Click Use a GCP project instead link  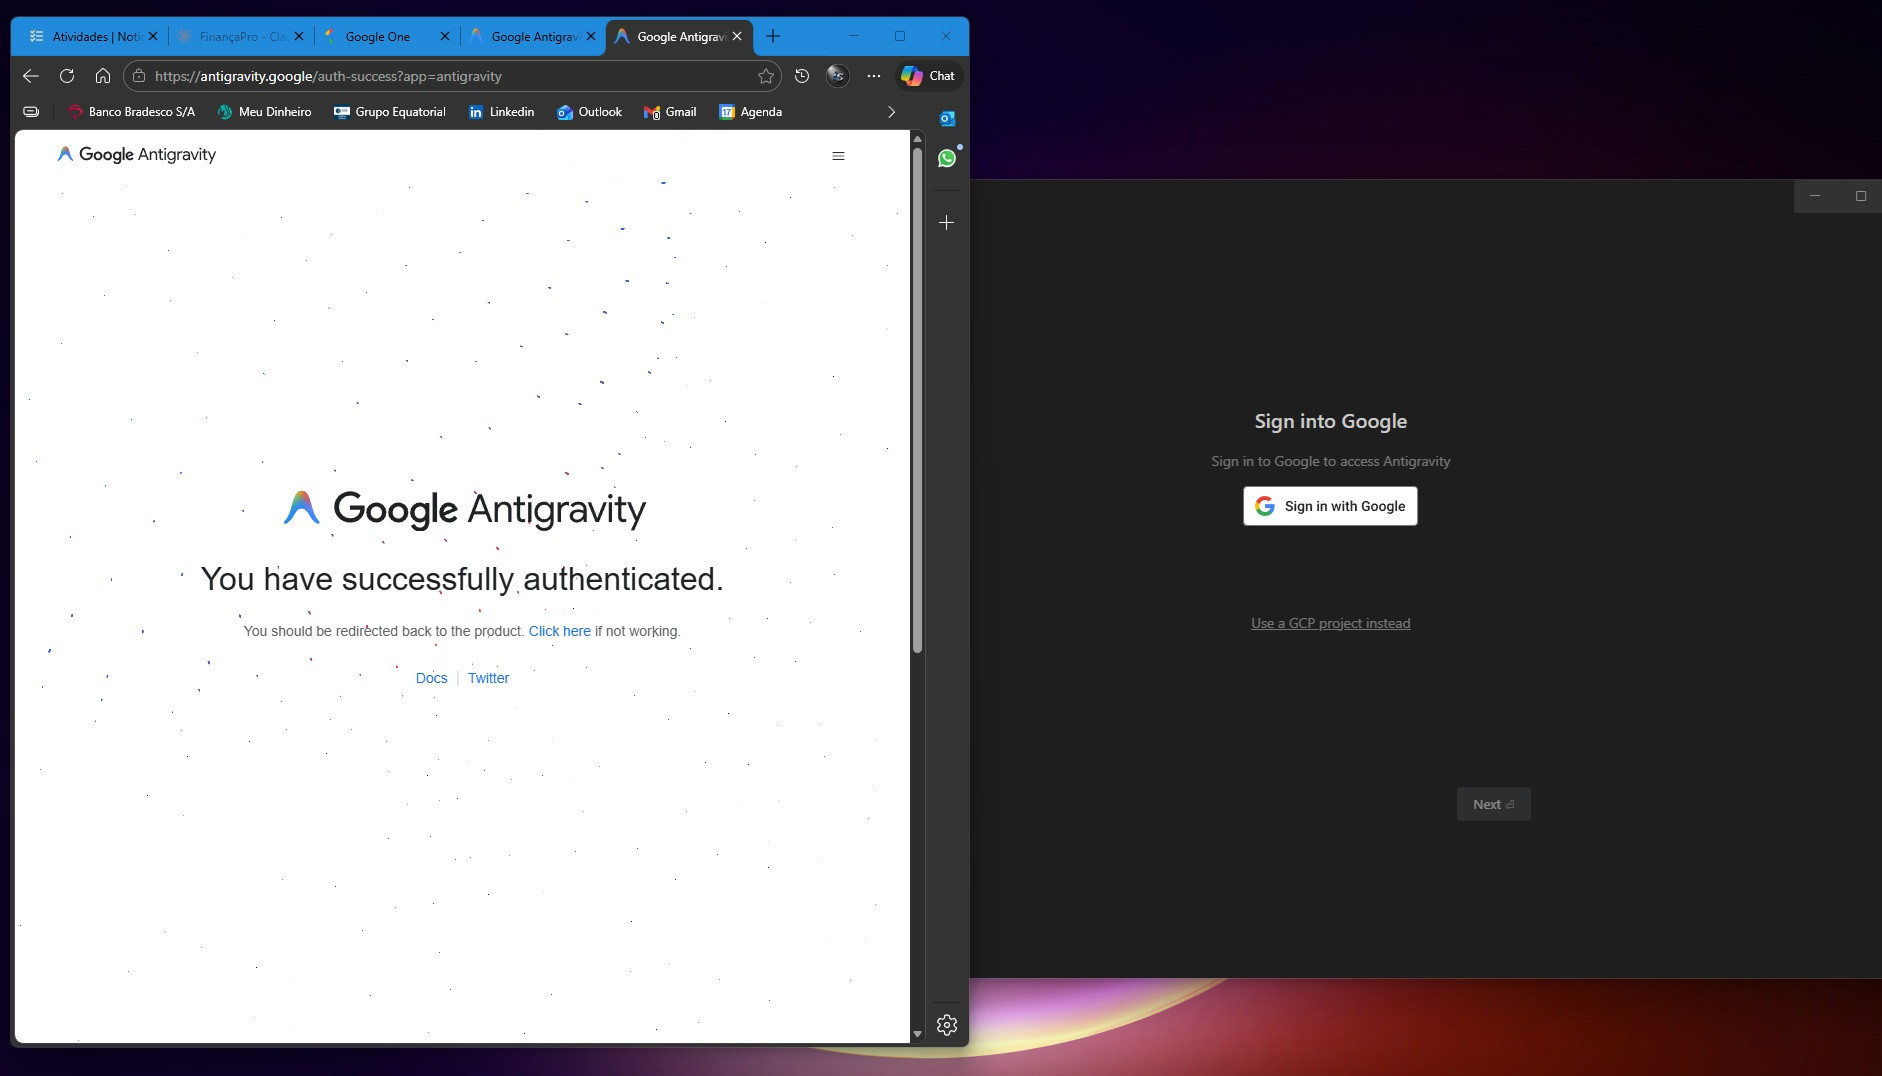coord(1330,623)
